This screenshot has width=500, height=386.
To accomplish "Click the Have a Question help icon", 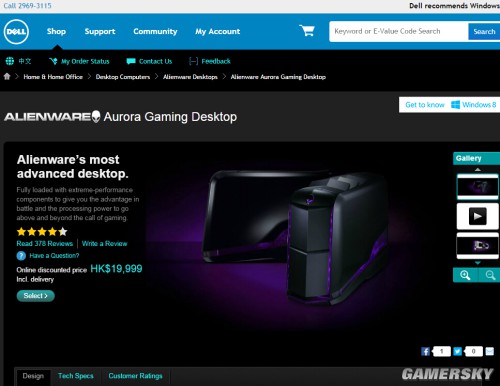I will [x=21, y=256].
